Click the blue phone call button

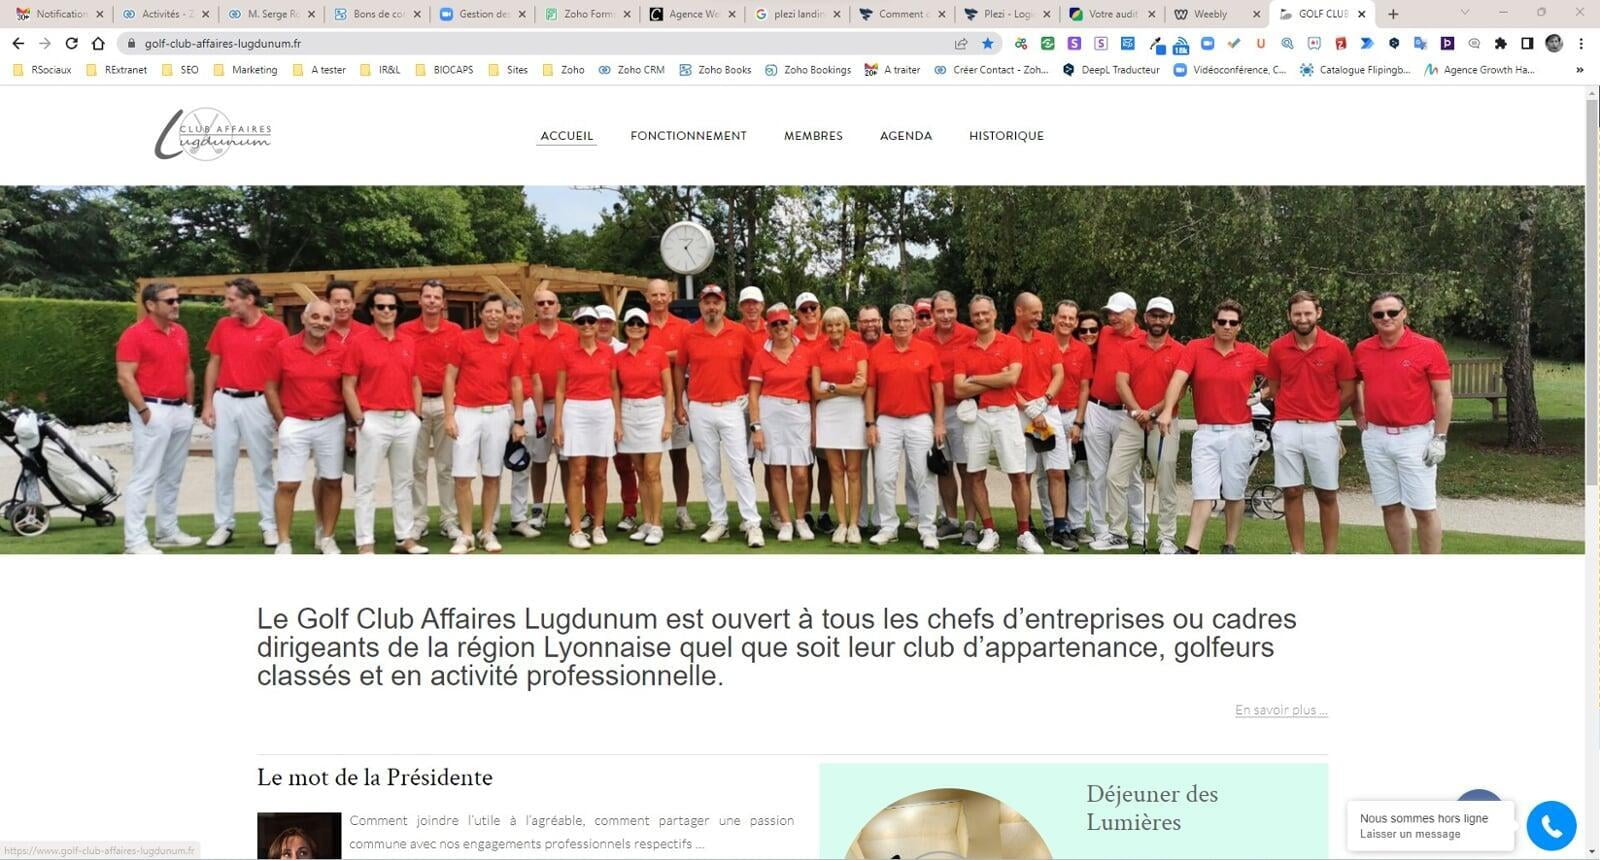click(1551, 825)
